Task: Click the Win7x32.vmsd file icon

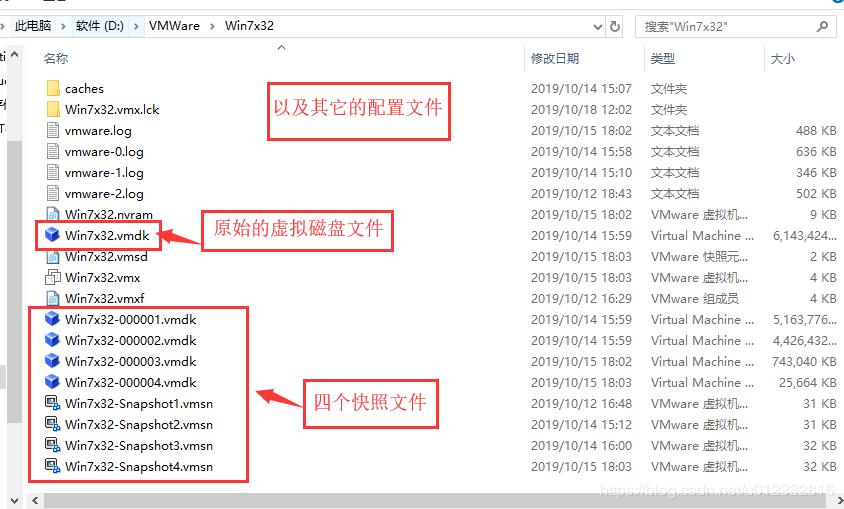Action: (x=53, y=257)
